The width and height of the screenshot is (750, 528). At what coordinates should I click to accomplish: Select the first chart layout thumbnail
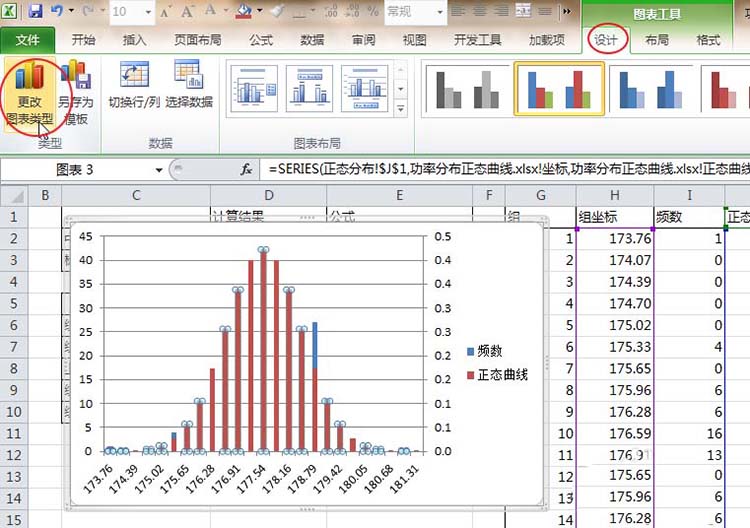254,88
